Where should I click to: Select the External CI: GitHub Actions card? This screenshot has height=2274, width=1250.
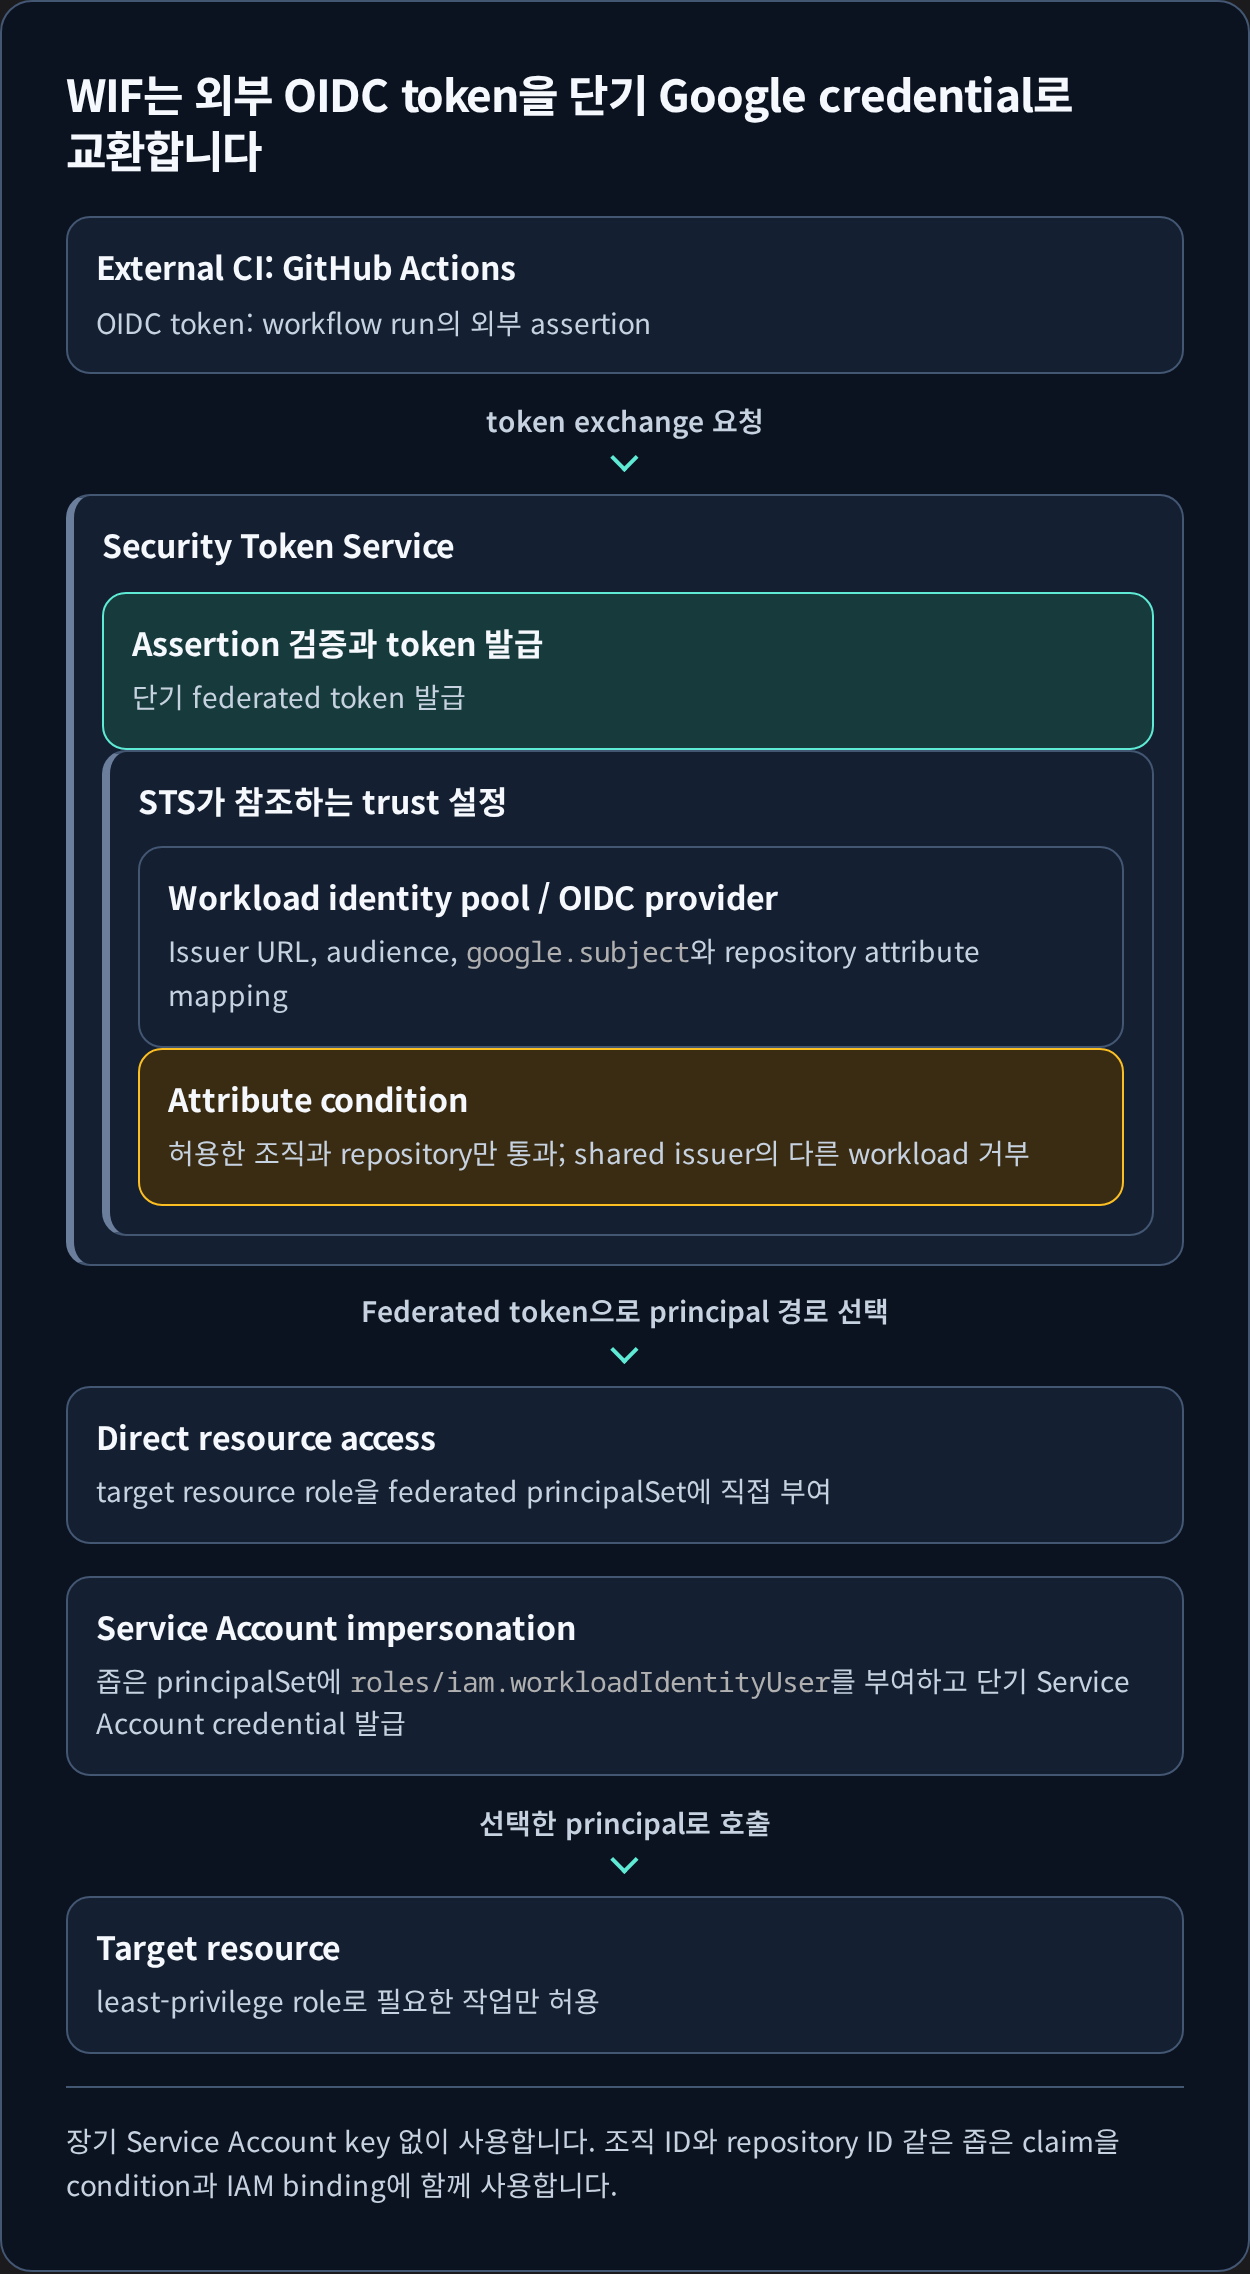pos(625,295)
